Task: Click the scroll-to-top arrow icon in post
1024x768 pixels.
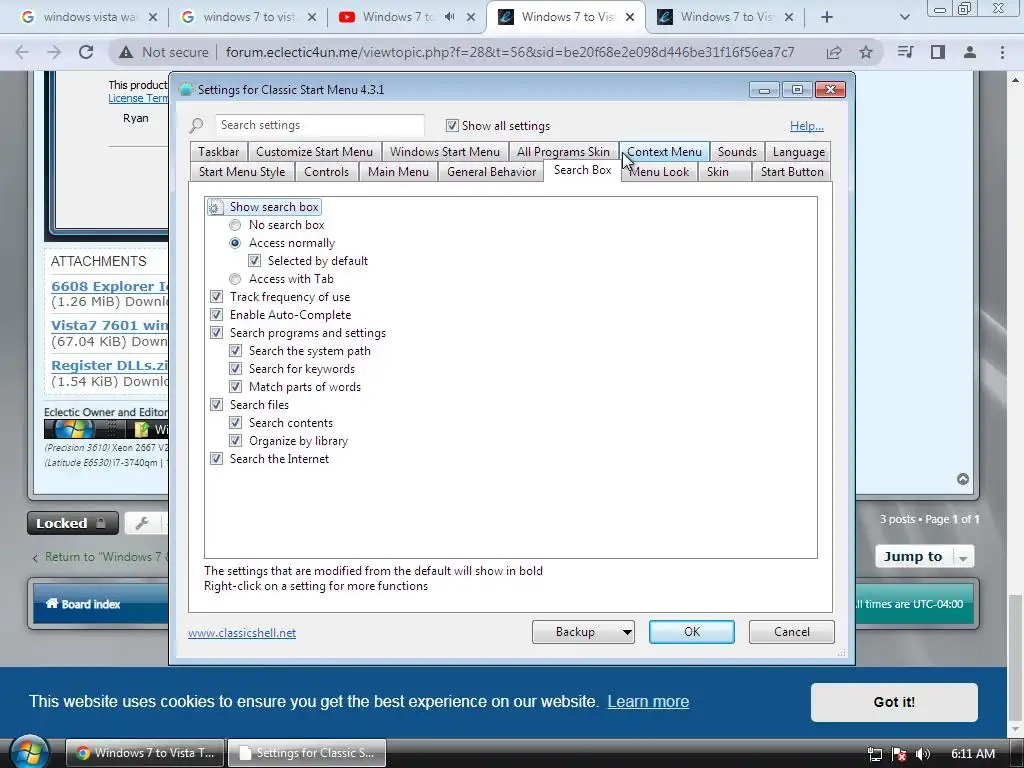Action: pos(963,479)
